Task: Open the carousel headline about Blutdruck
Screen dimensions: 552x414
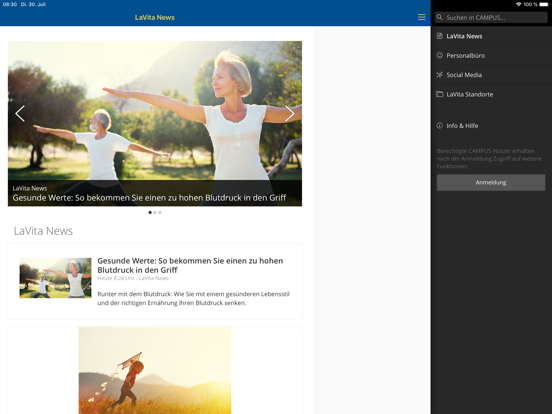Action: coord(149,198)
